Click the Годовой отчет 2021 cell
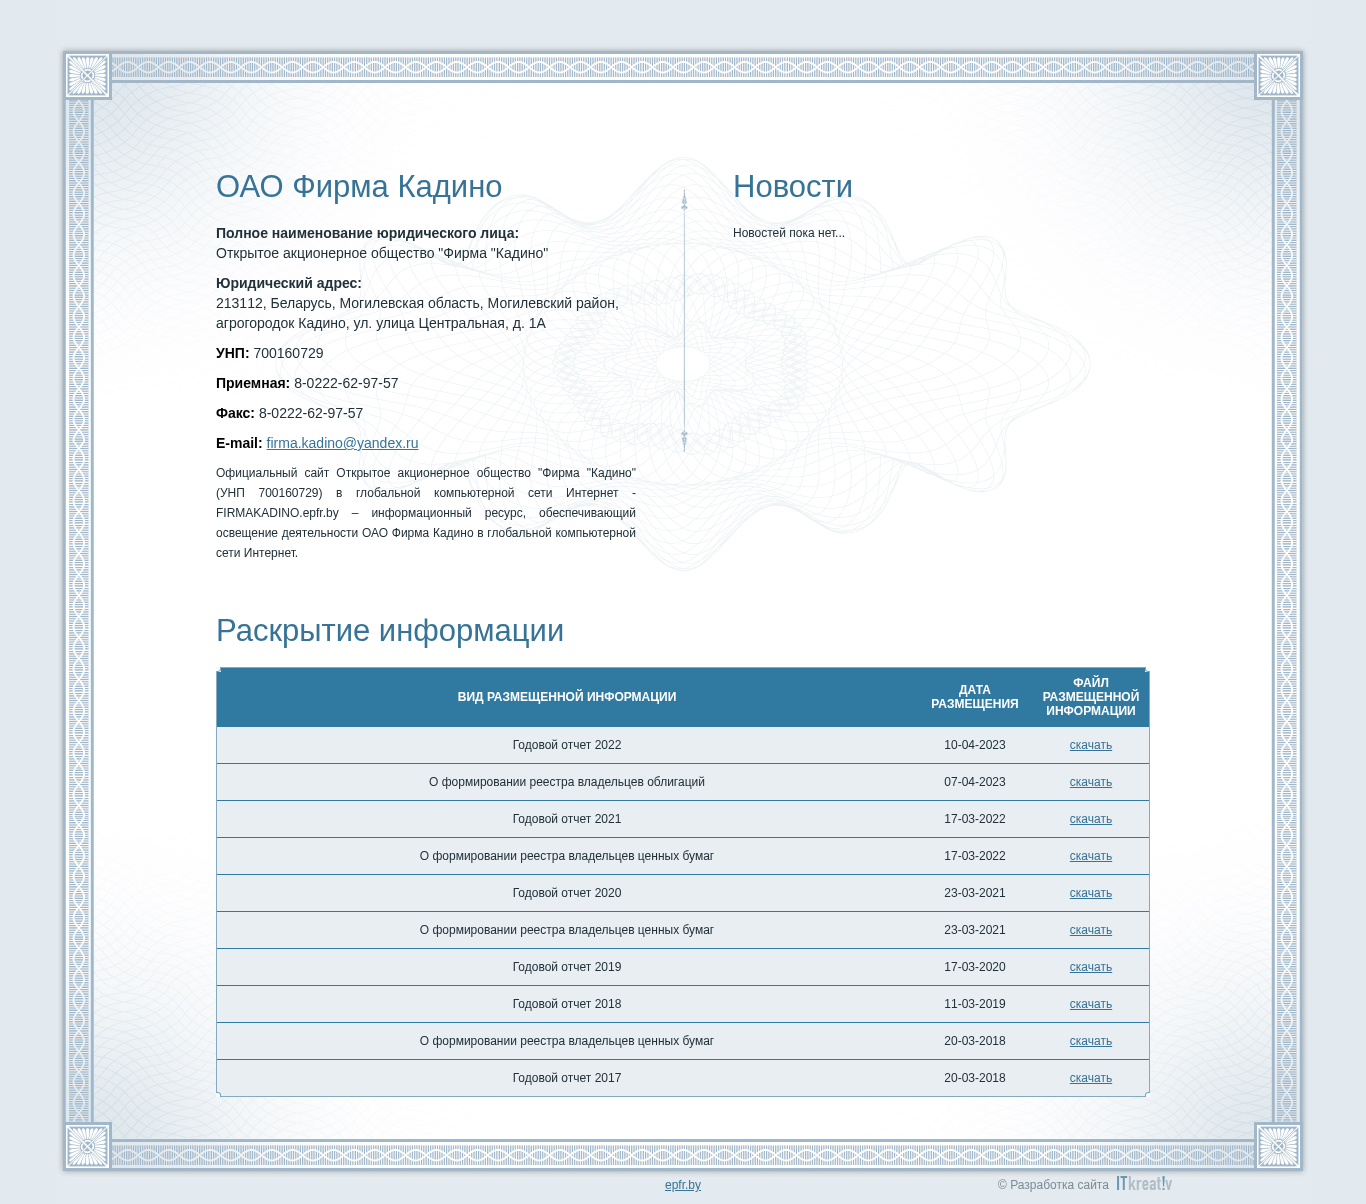The width and height of the screenshot is (1366, 1204). [x=567, y=819]
